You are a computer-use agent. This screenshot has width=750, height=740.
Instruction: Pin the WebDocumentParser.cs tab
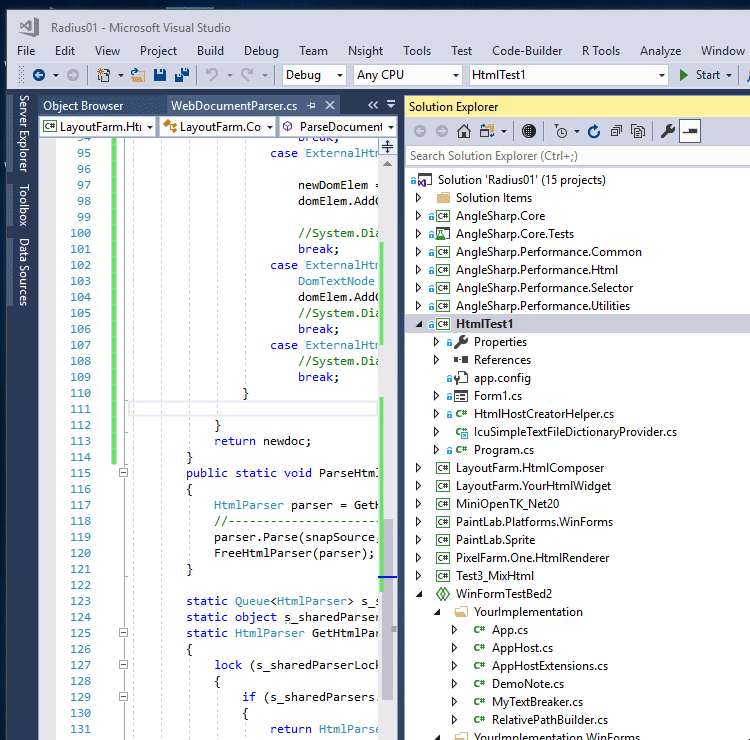tap(311, 105)
